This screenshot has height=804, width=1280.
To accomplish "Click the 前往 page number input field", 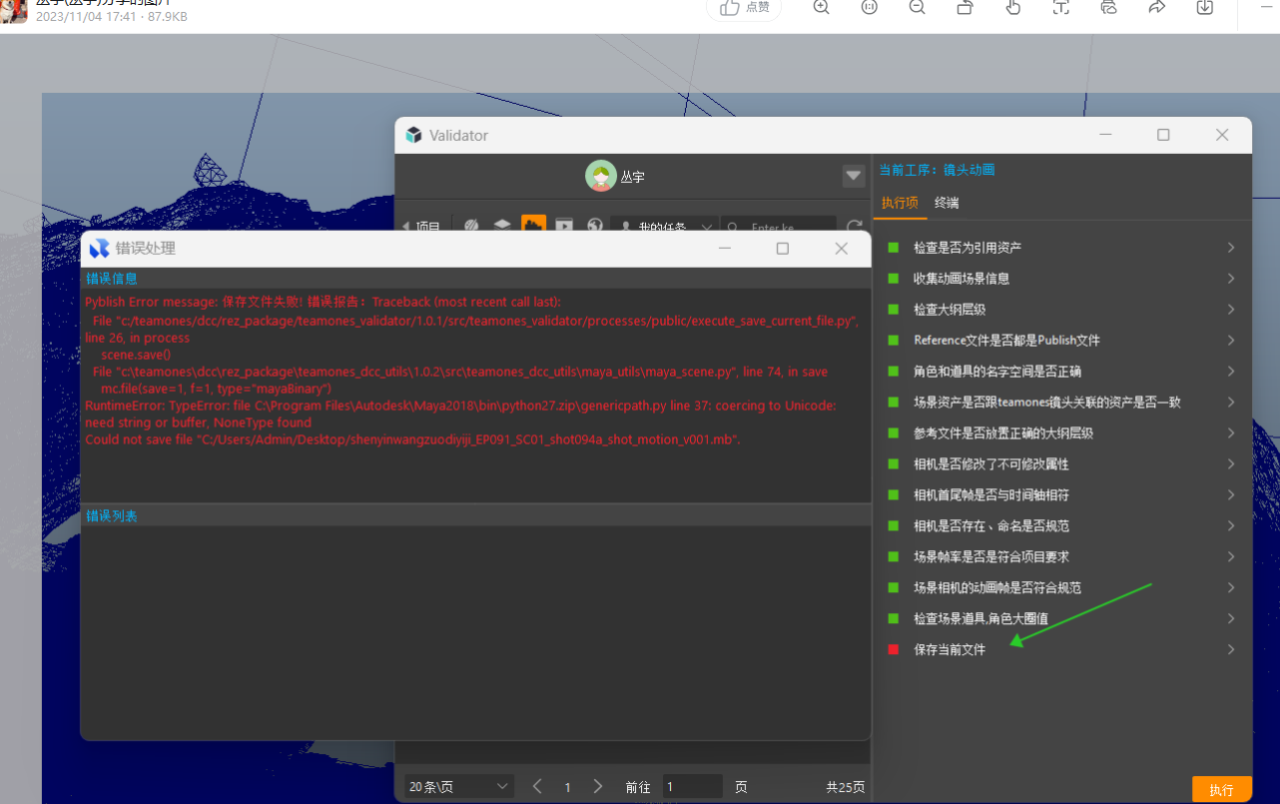I will click(691, 787).
